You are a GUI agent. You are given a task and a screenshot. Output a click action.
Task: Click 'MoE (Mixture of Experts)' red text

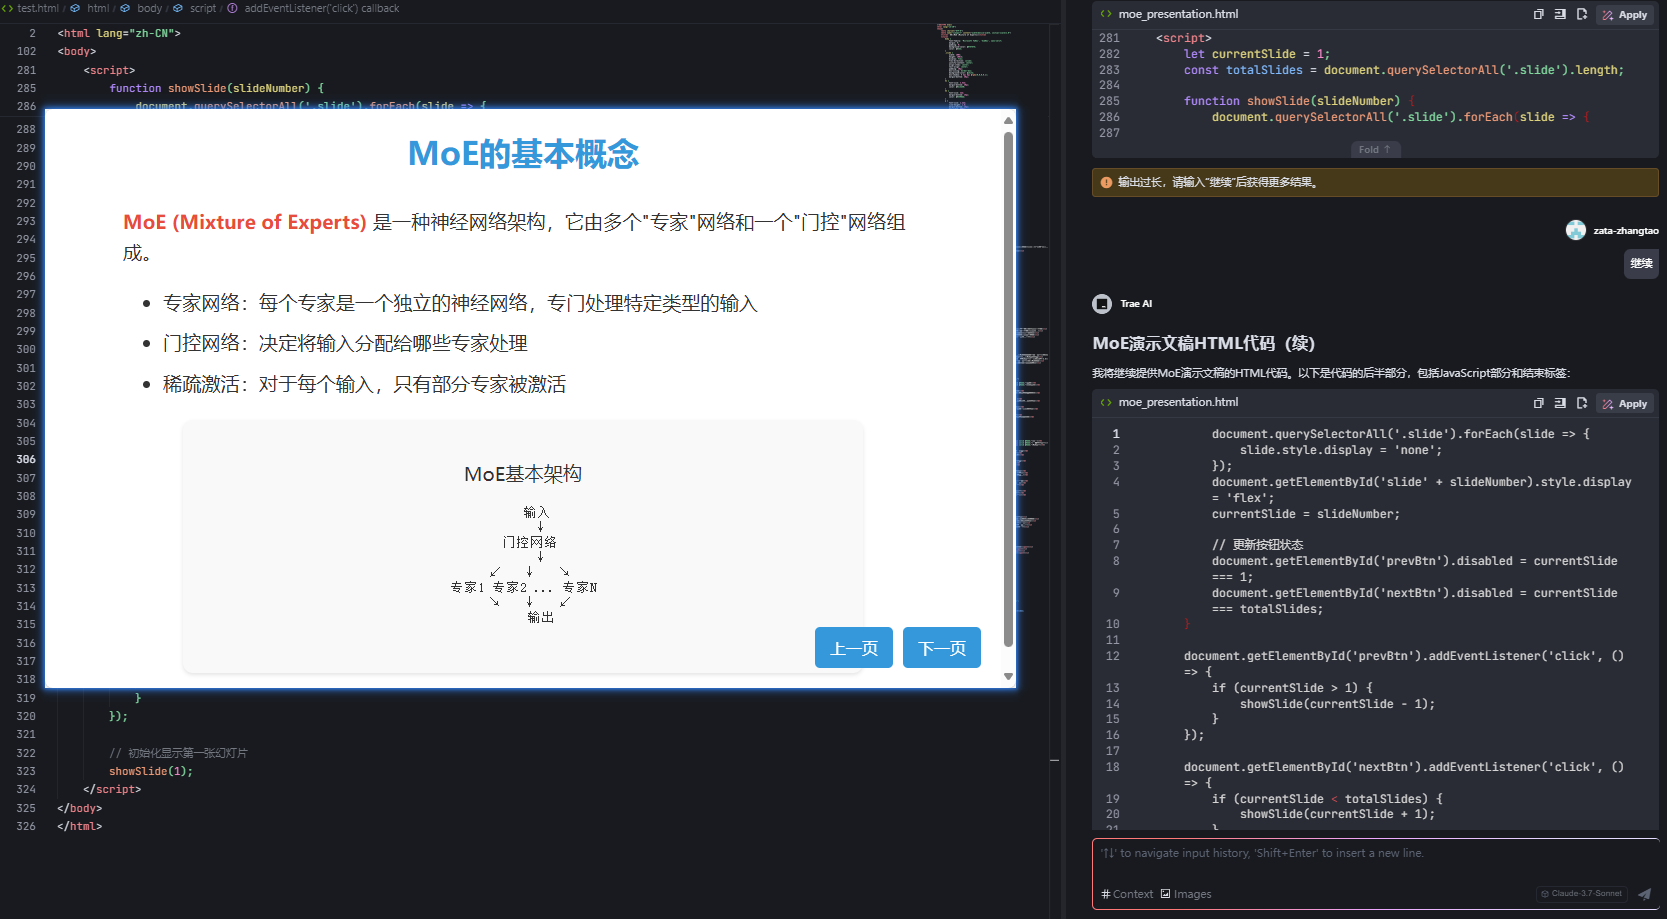coord(245,222)
